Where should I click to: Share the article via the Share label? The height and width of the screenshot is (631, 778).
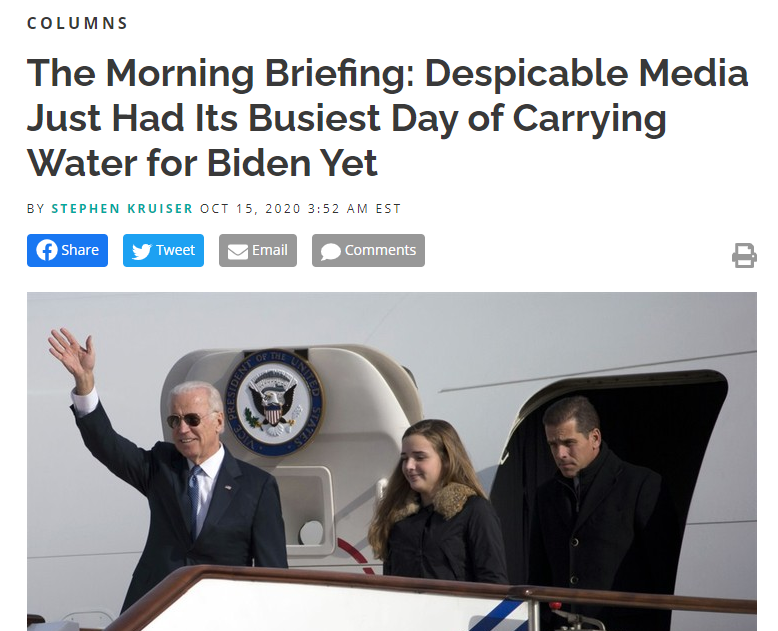(x=80, y=250)
